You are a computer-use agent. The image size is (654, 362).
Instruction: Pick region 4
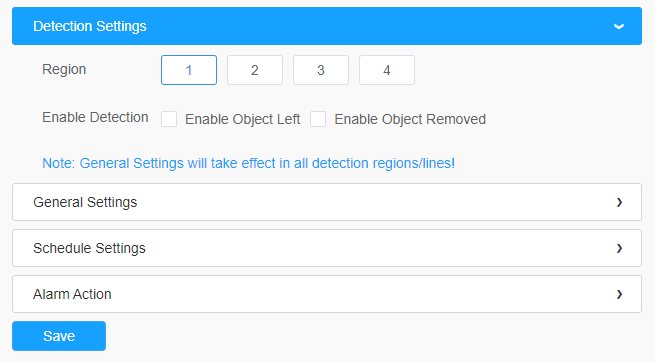387,70
